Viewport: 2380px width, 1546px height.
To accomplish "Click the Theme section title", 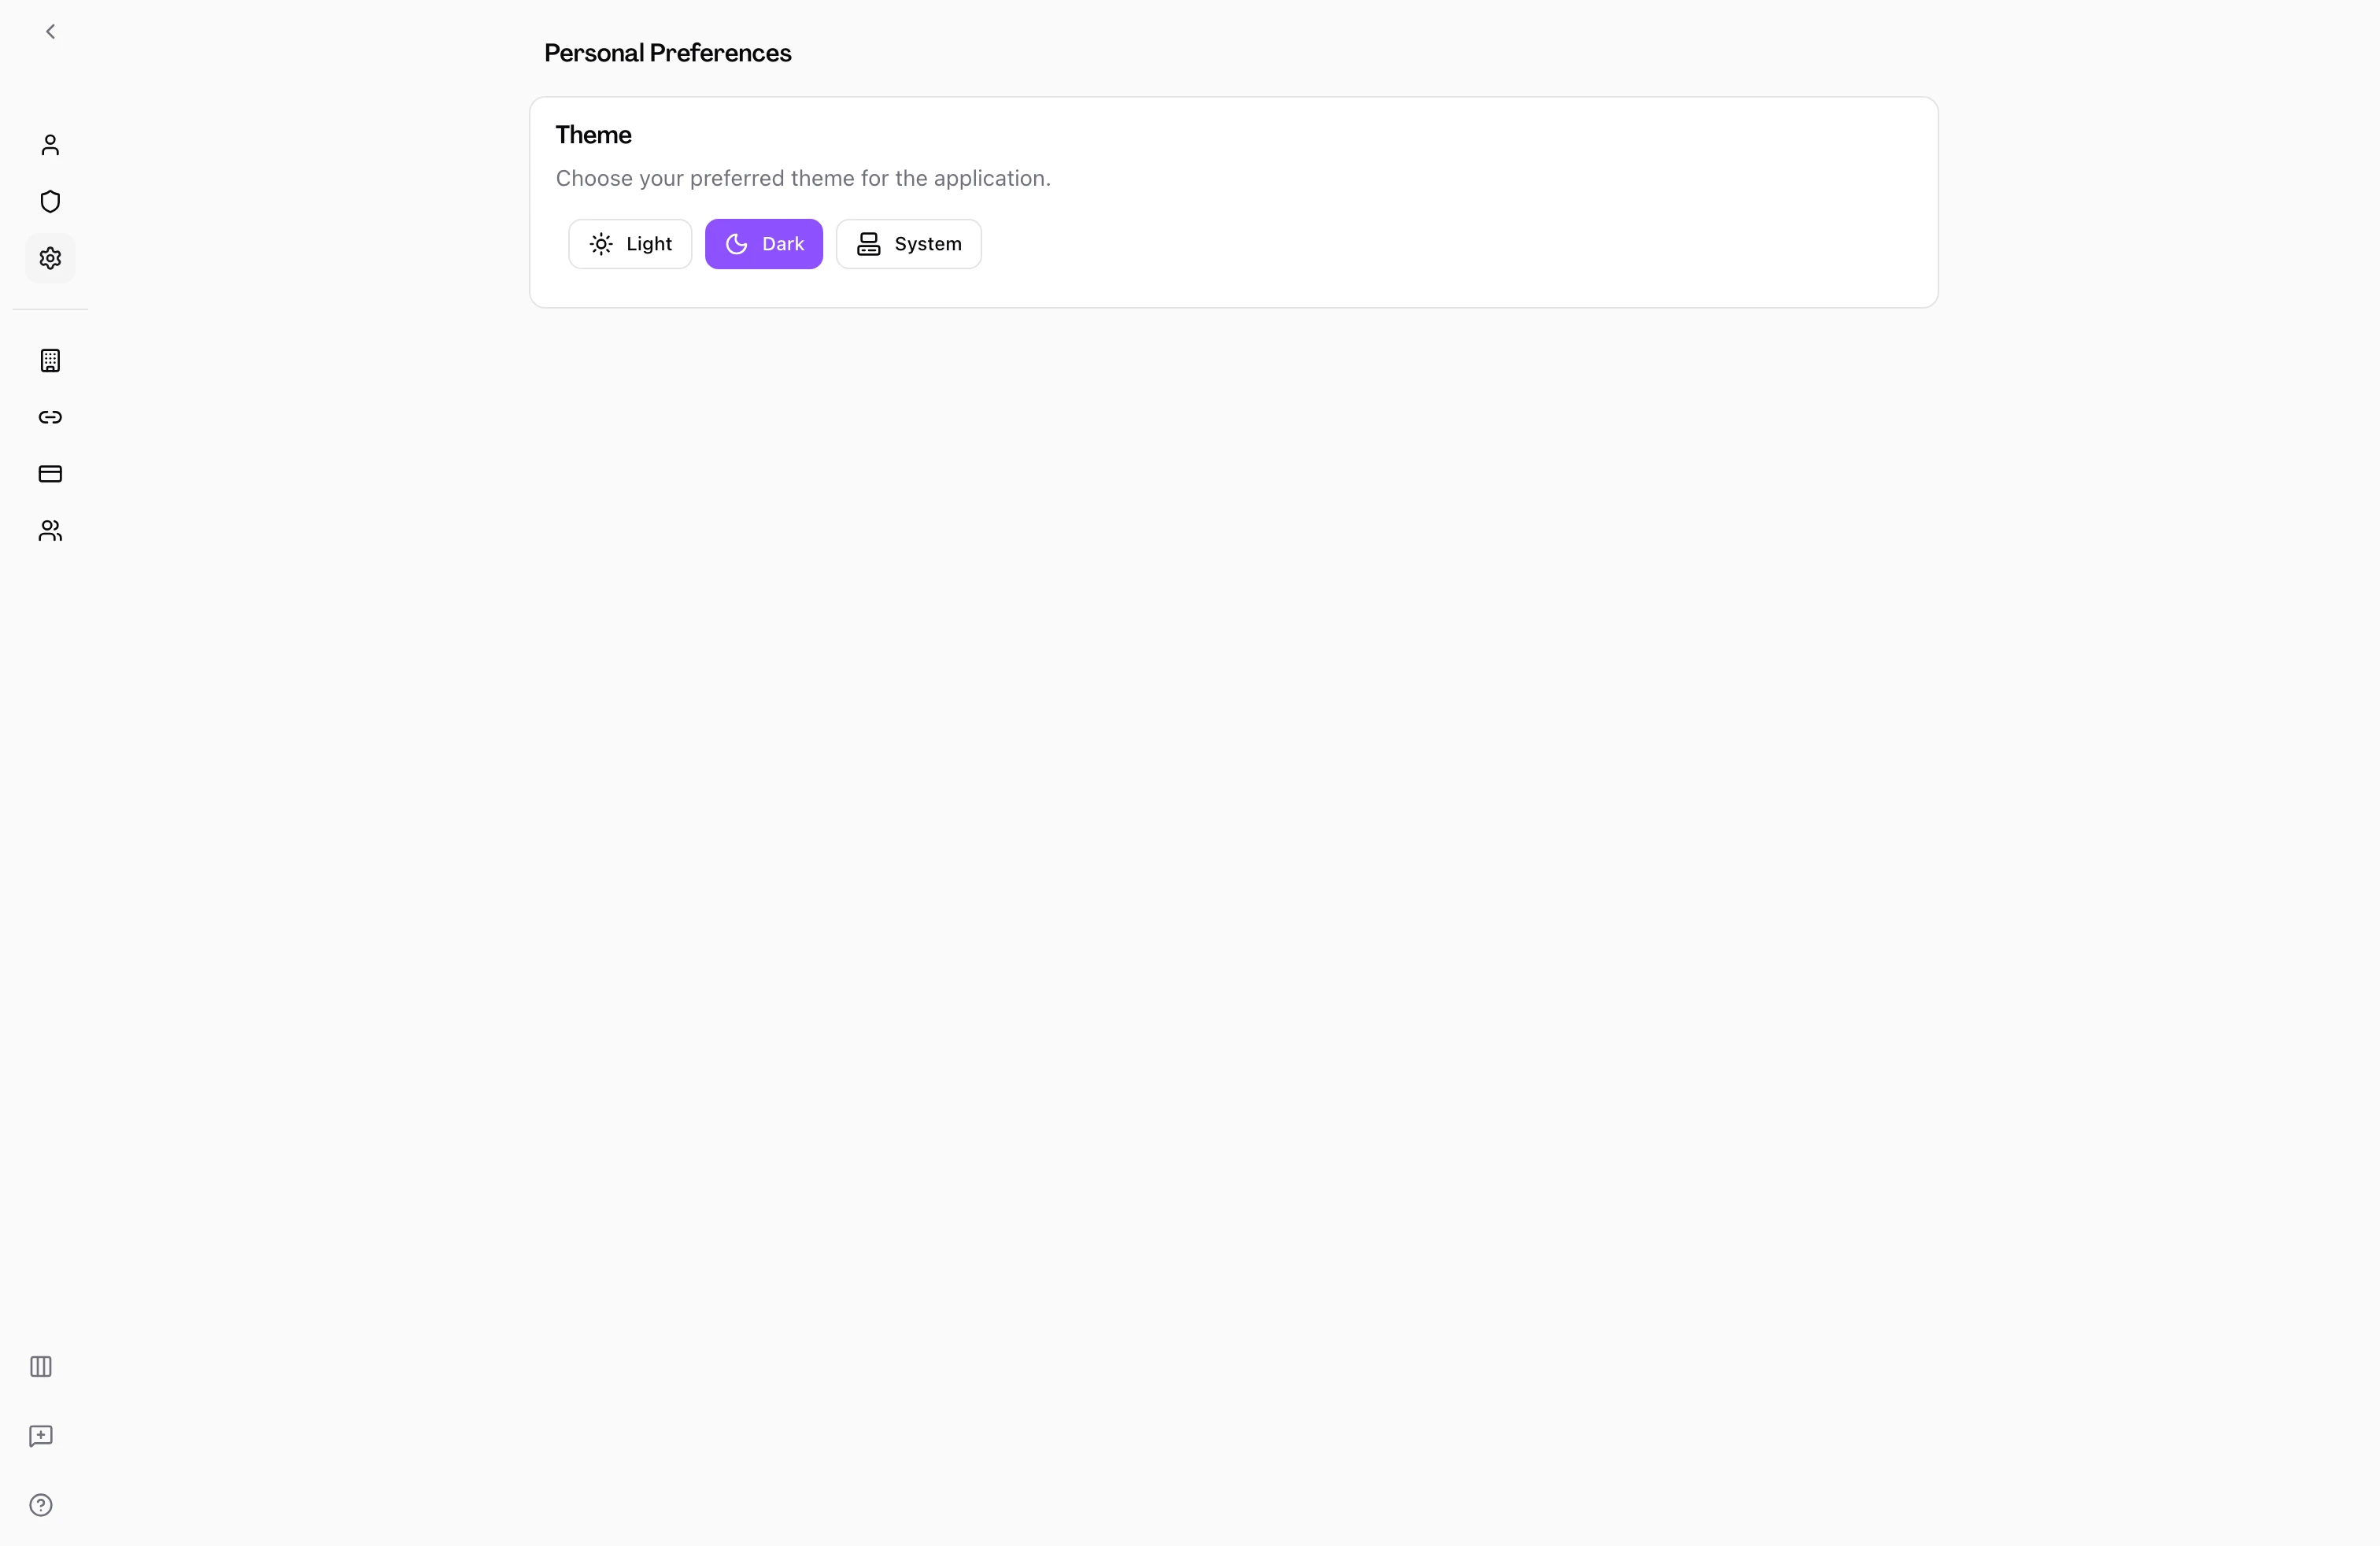I will pyautogui.click(x=593, y=135).
